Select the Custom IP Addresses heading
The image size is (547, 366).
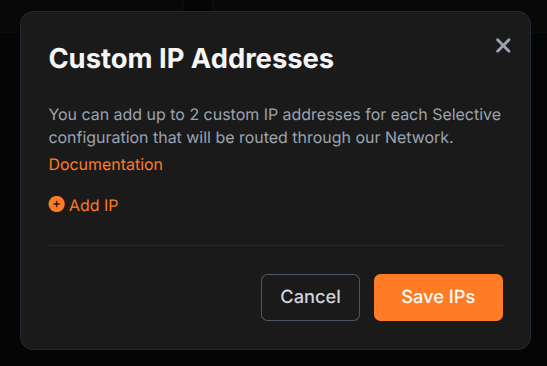(191, 58)
